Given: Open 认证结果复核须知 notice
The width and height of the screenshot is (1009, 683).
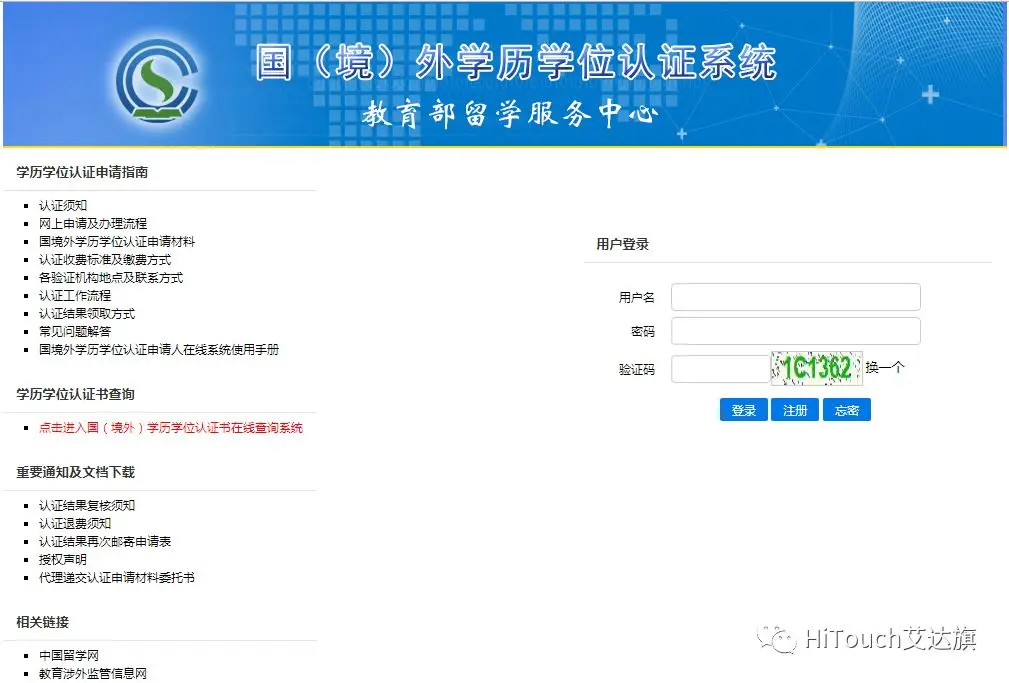Looking at the screenshot, I should 87,505.
